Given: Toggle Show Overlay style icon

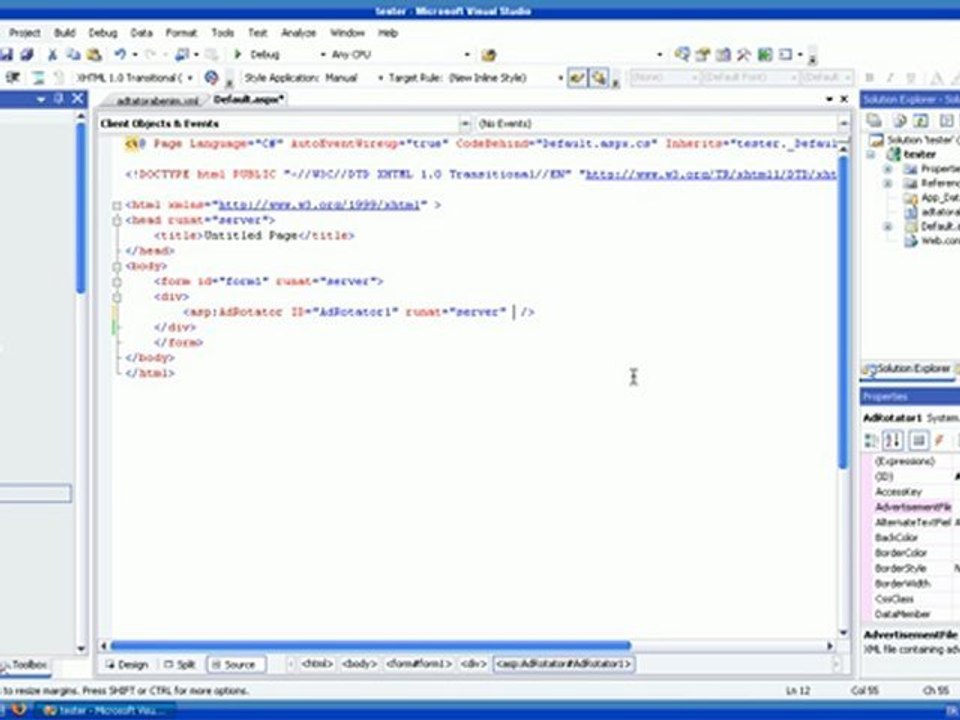Looking at the screenshot, I should (x=577, y=78).
